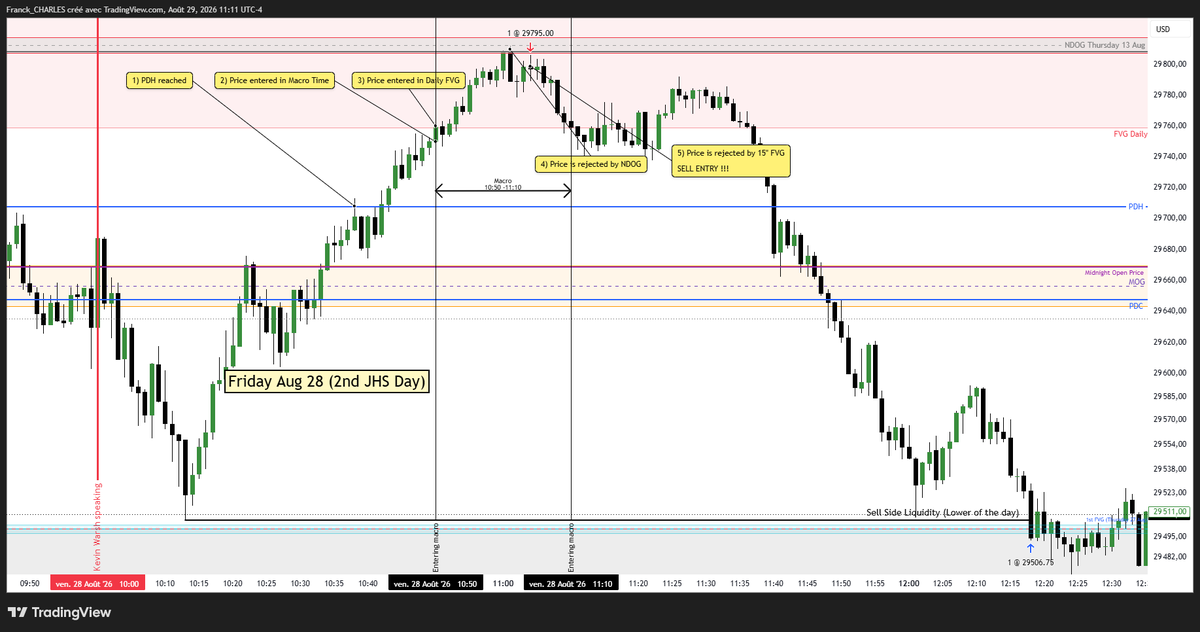Screen dimensions: 1200x632
Task: Click the 29 554,00 price axis value
Action: (1171, 444)
